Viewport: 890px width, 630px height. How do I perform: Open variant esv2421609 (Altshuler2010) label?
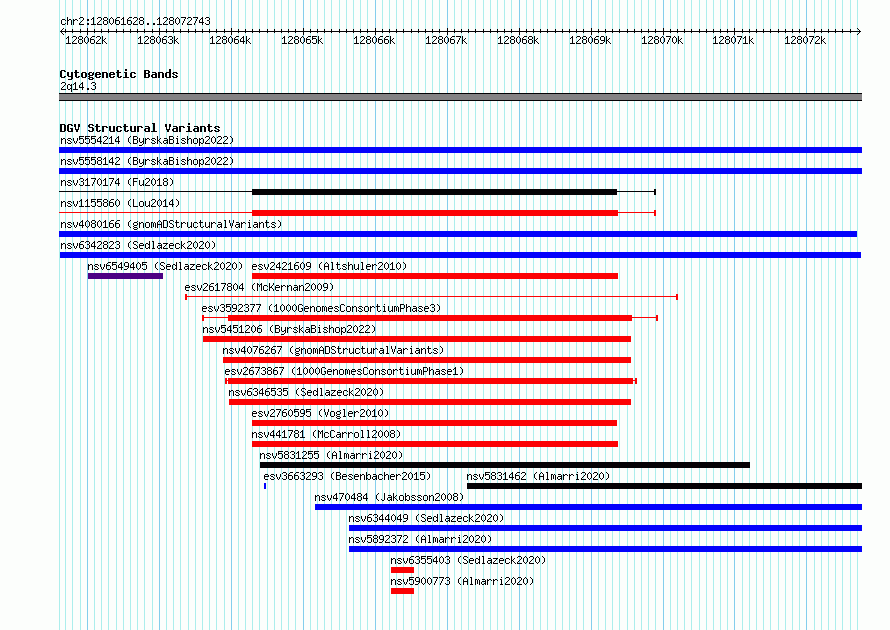pyautogui.click(x=329, y=266)
